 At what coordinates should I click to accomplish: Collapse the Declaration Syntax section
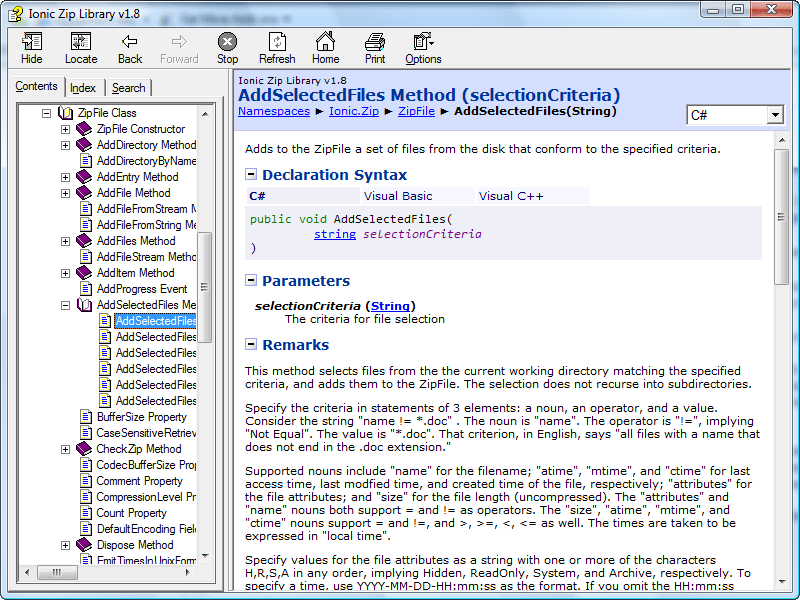coord(250,174)
